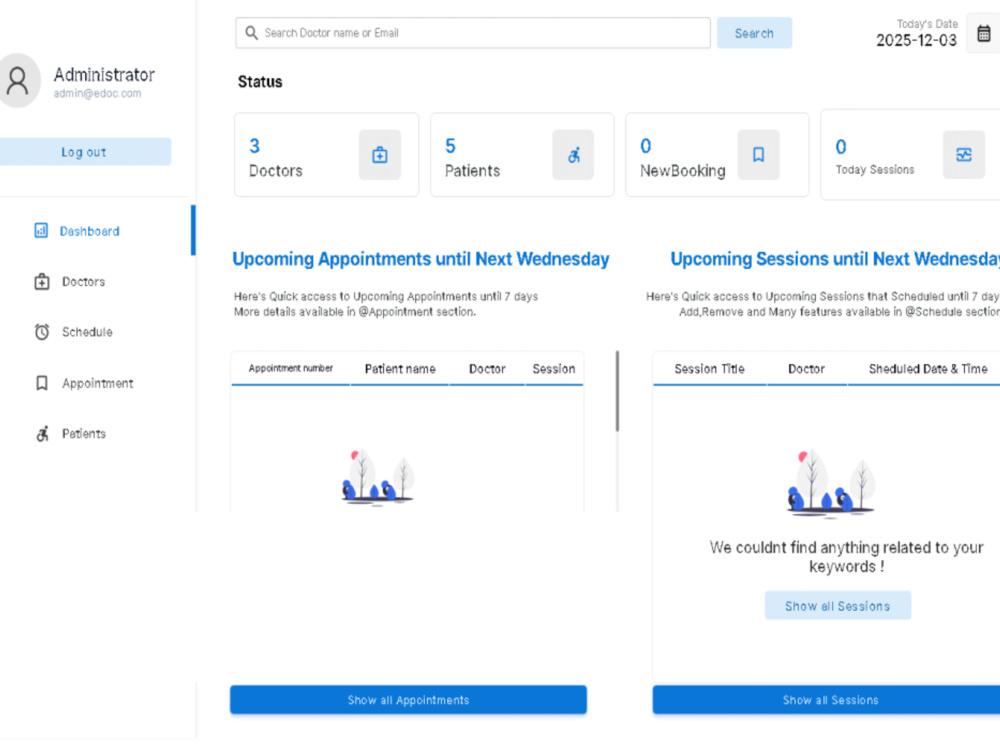The width and height of the screenshot is (1000, 750).
Task: Select the Appointment menu item
Action: (x=96, y=383)
